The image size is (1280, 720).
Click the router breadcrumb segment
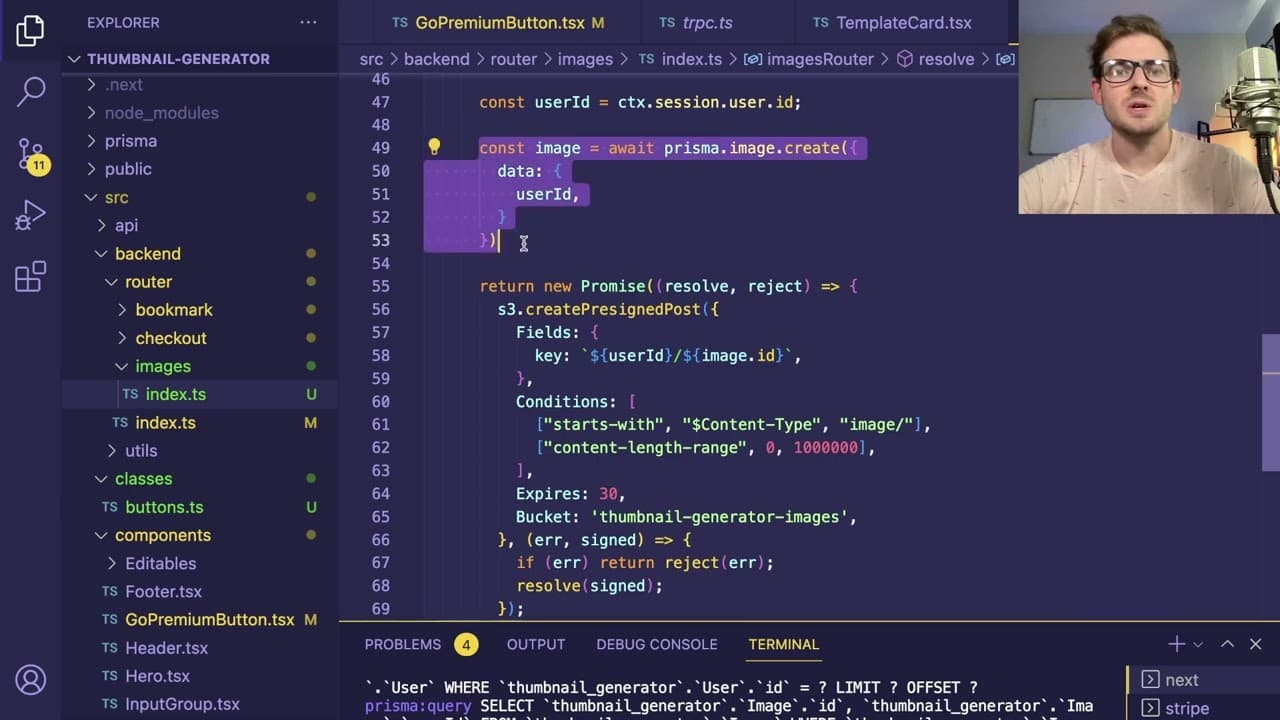[x=514, y=59]
